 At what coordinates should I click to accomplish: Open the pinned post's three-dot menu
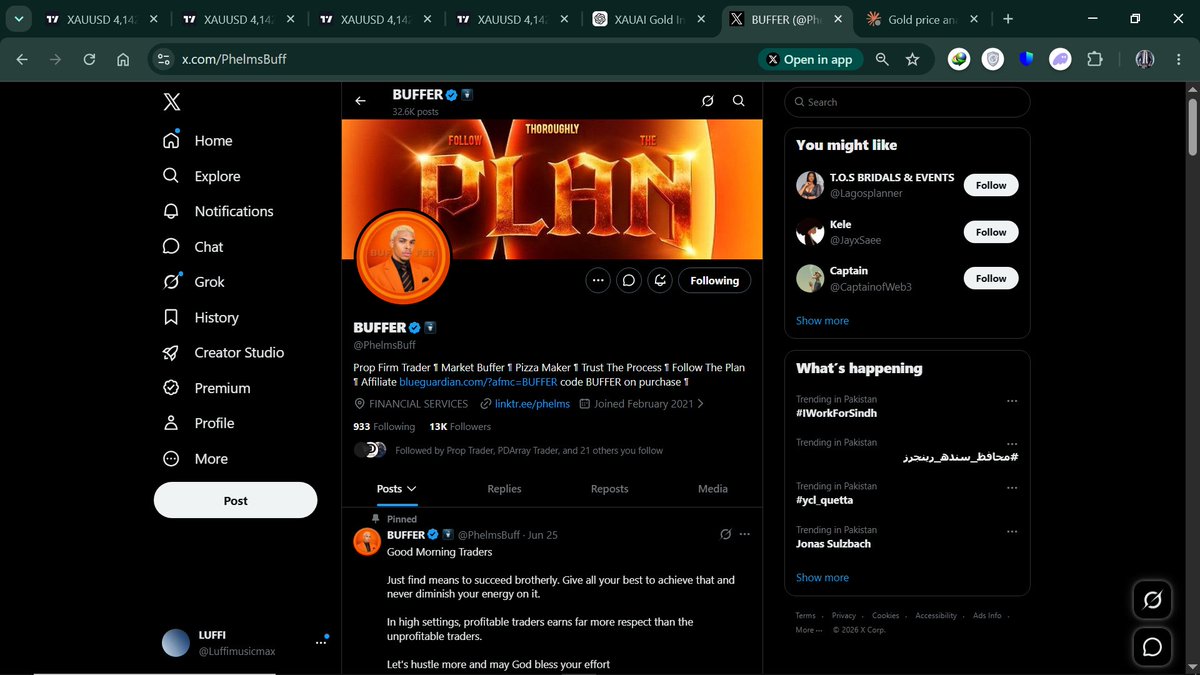tap(744, 535)
